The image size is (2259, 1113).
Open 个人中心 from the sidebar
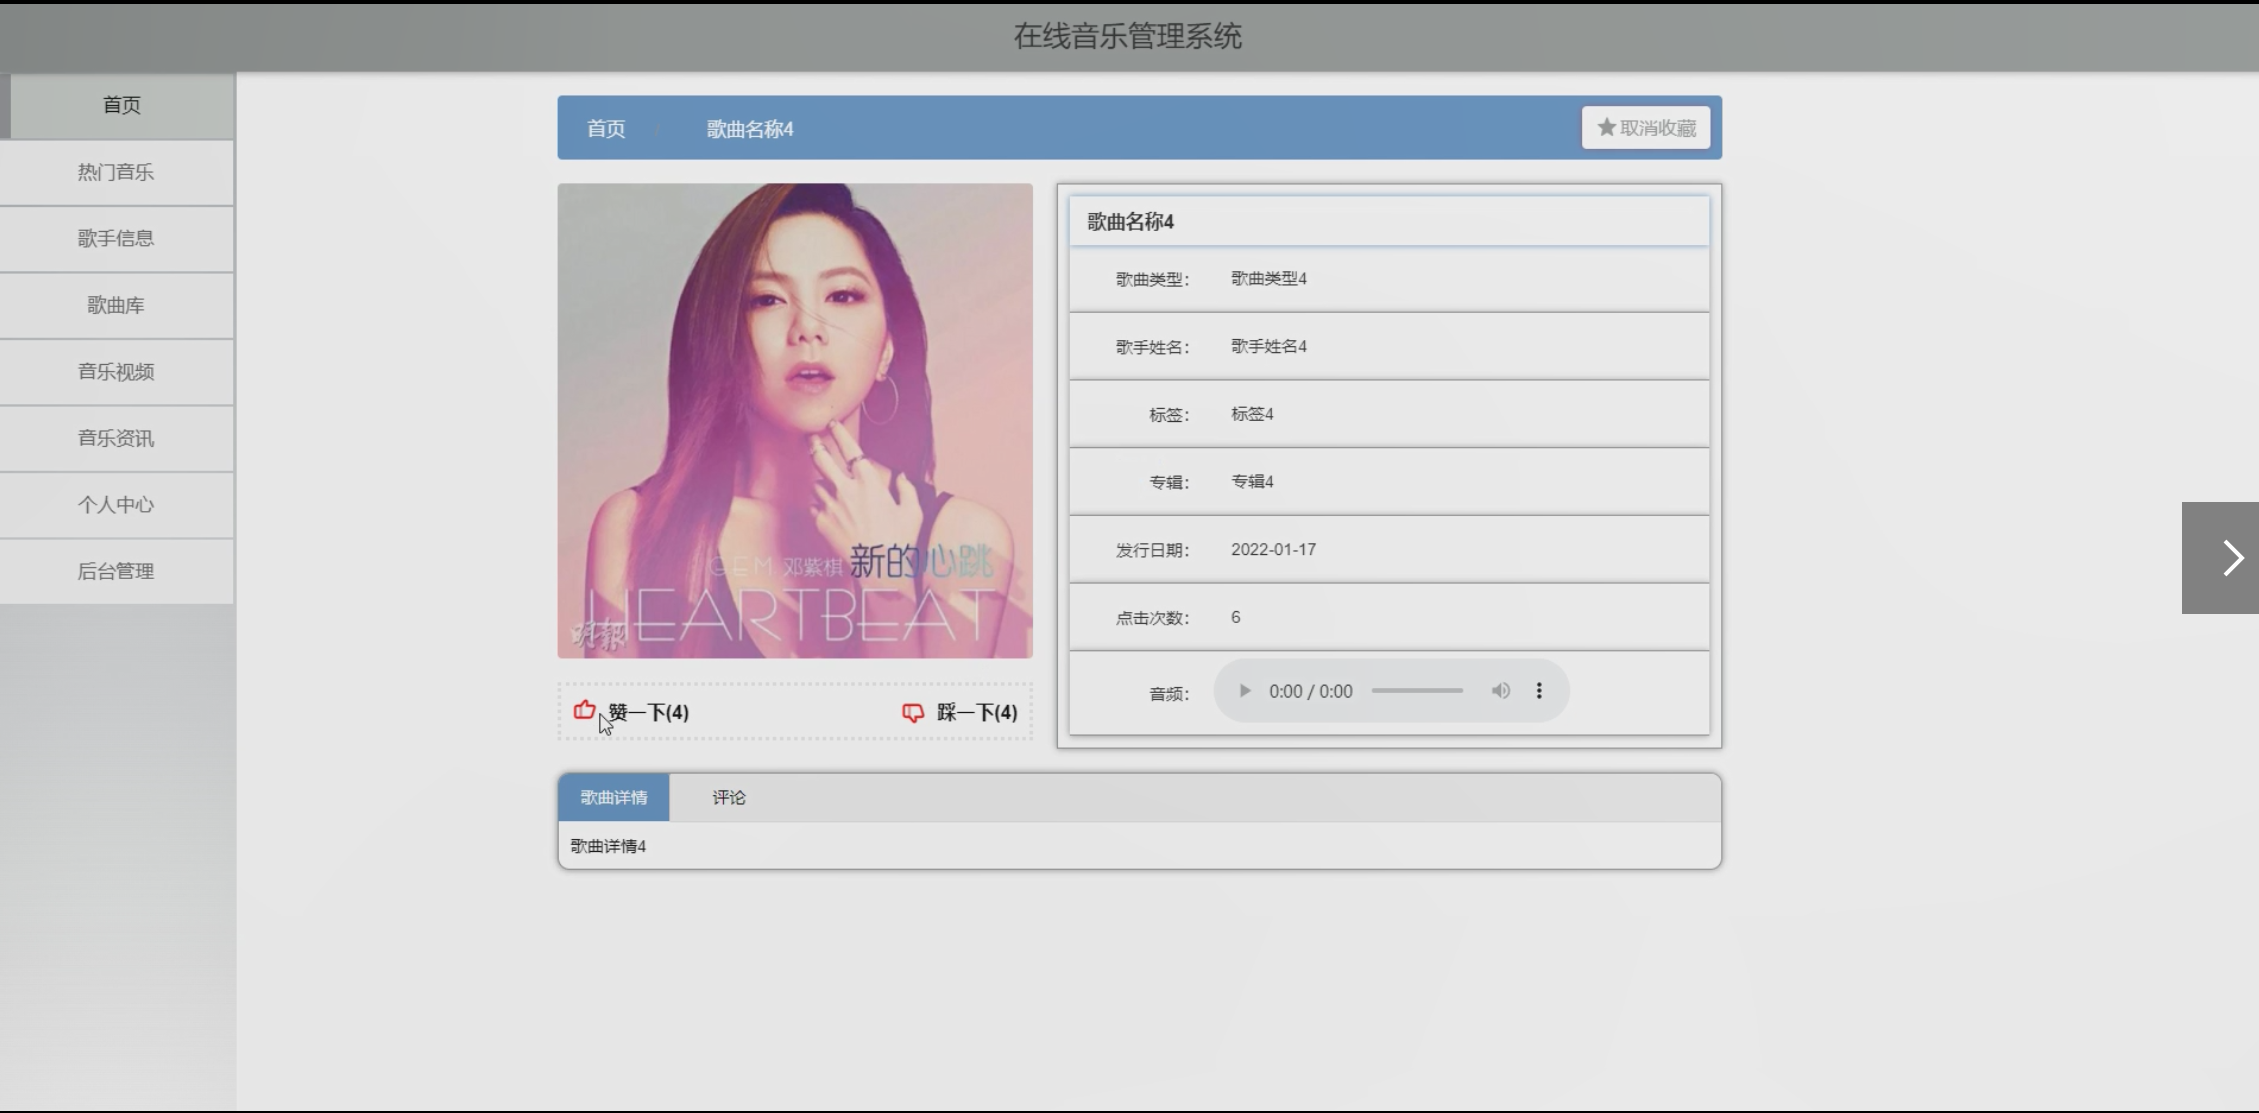tap(117, 504)
